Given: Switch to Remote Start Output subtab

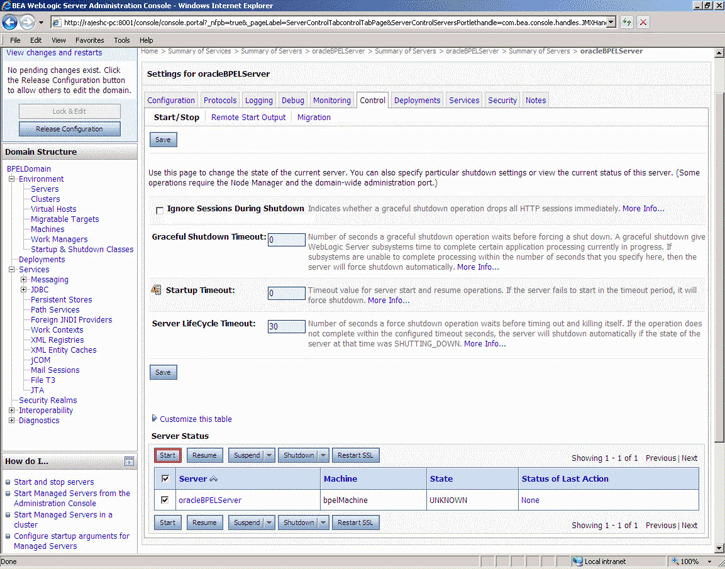Looking at the screenshot, I should 248,117.
